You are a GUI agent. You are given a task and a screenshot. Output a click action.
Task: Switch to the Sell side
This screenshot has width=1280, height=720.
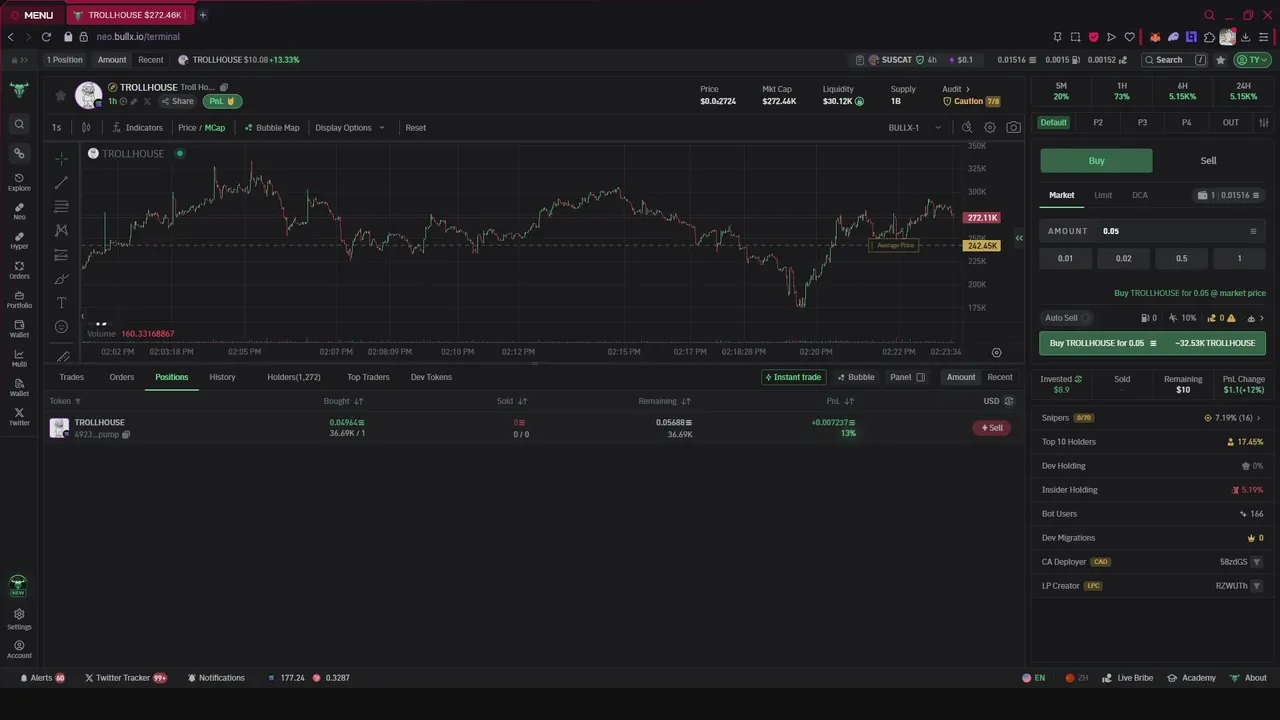1208,160
